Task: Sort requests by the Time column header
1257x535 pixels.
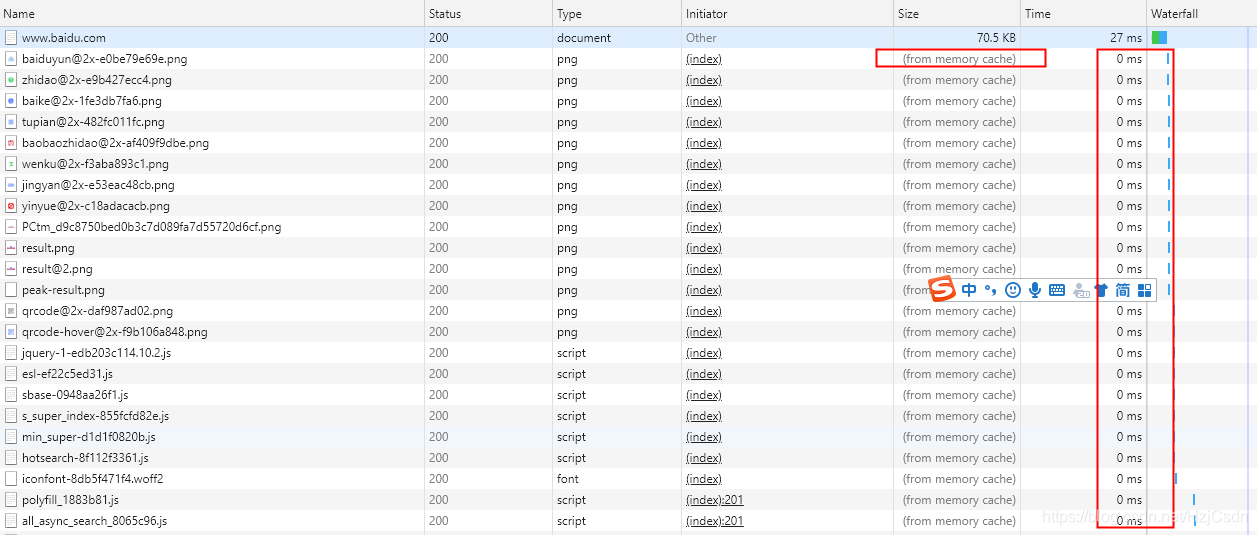Action: point(1083,14)
